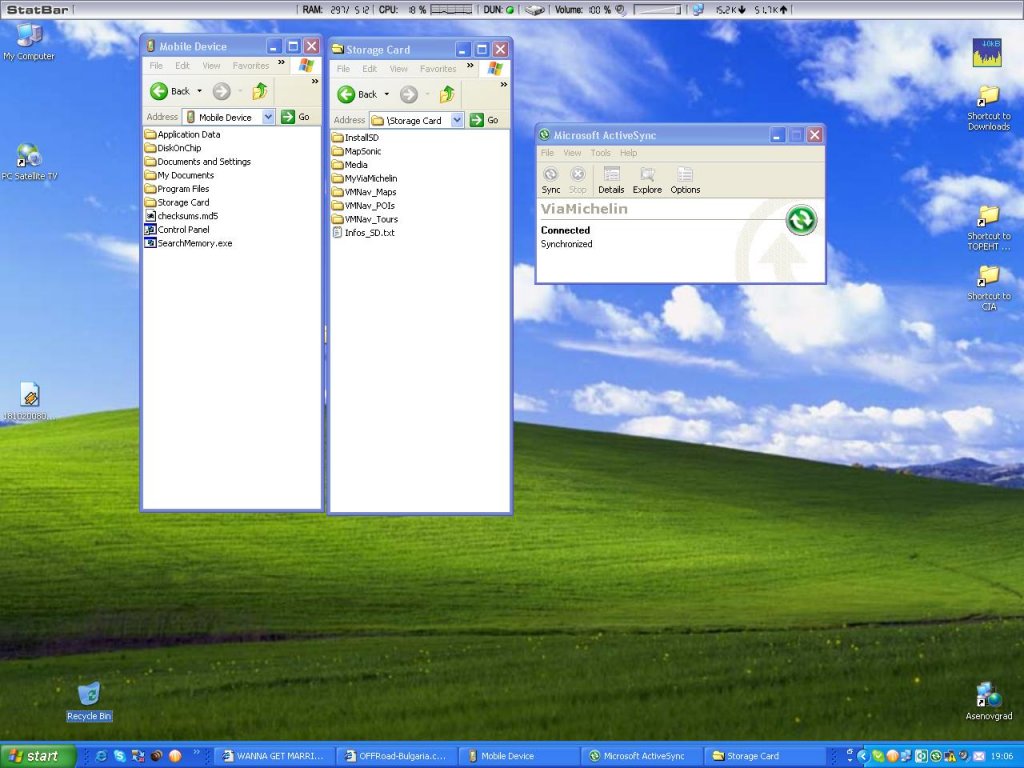Open Tools menu in ActiveSync
Image resolution: width=1024 pixels, height=768 pixels.
600,153
